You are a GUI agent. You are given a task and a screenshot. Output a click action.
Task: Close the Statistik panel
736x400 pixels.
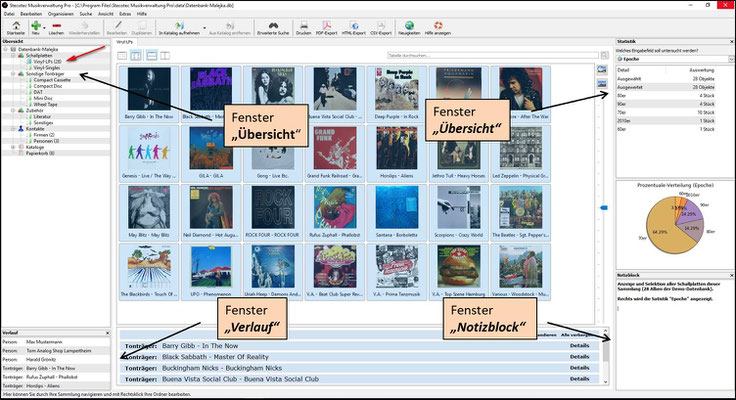(731, 42)
